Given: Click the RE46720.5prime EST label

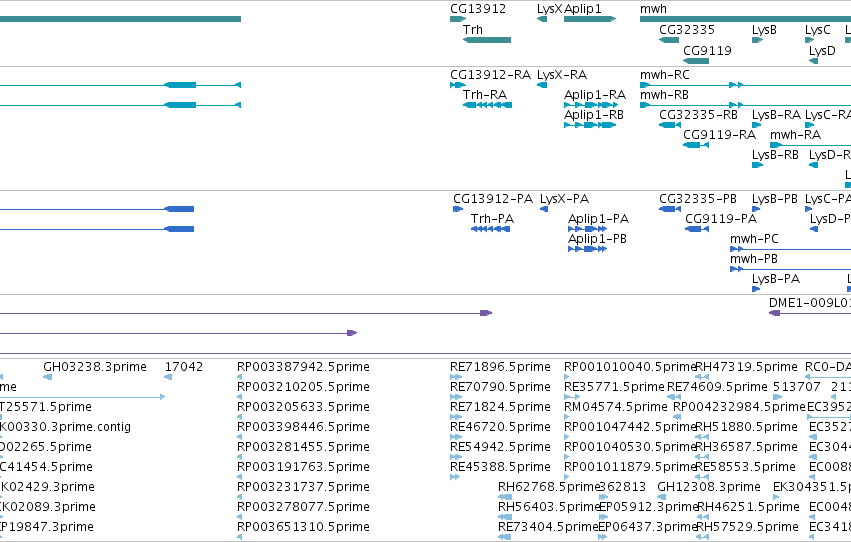Looking at the screenshot, I should (500, 428).
